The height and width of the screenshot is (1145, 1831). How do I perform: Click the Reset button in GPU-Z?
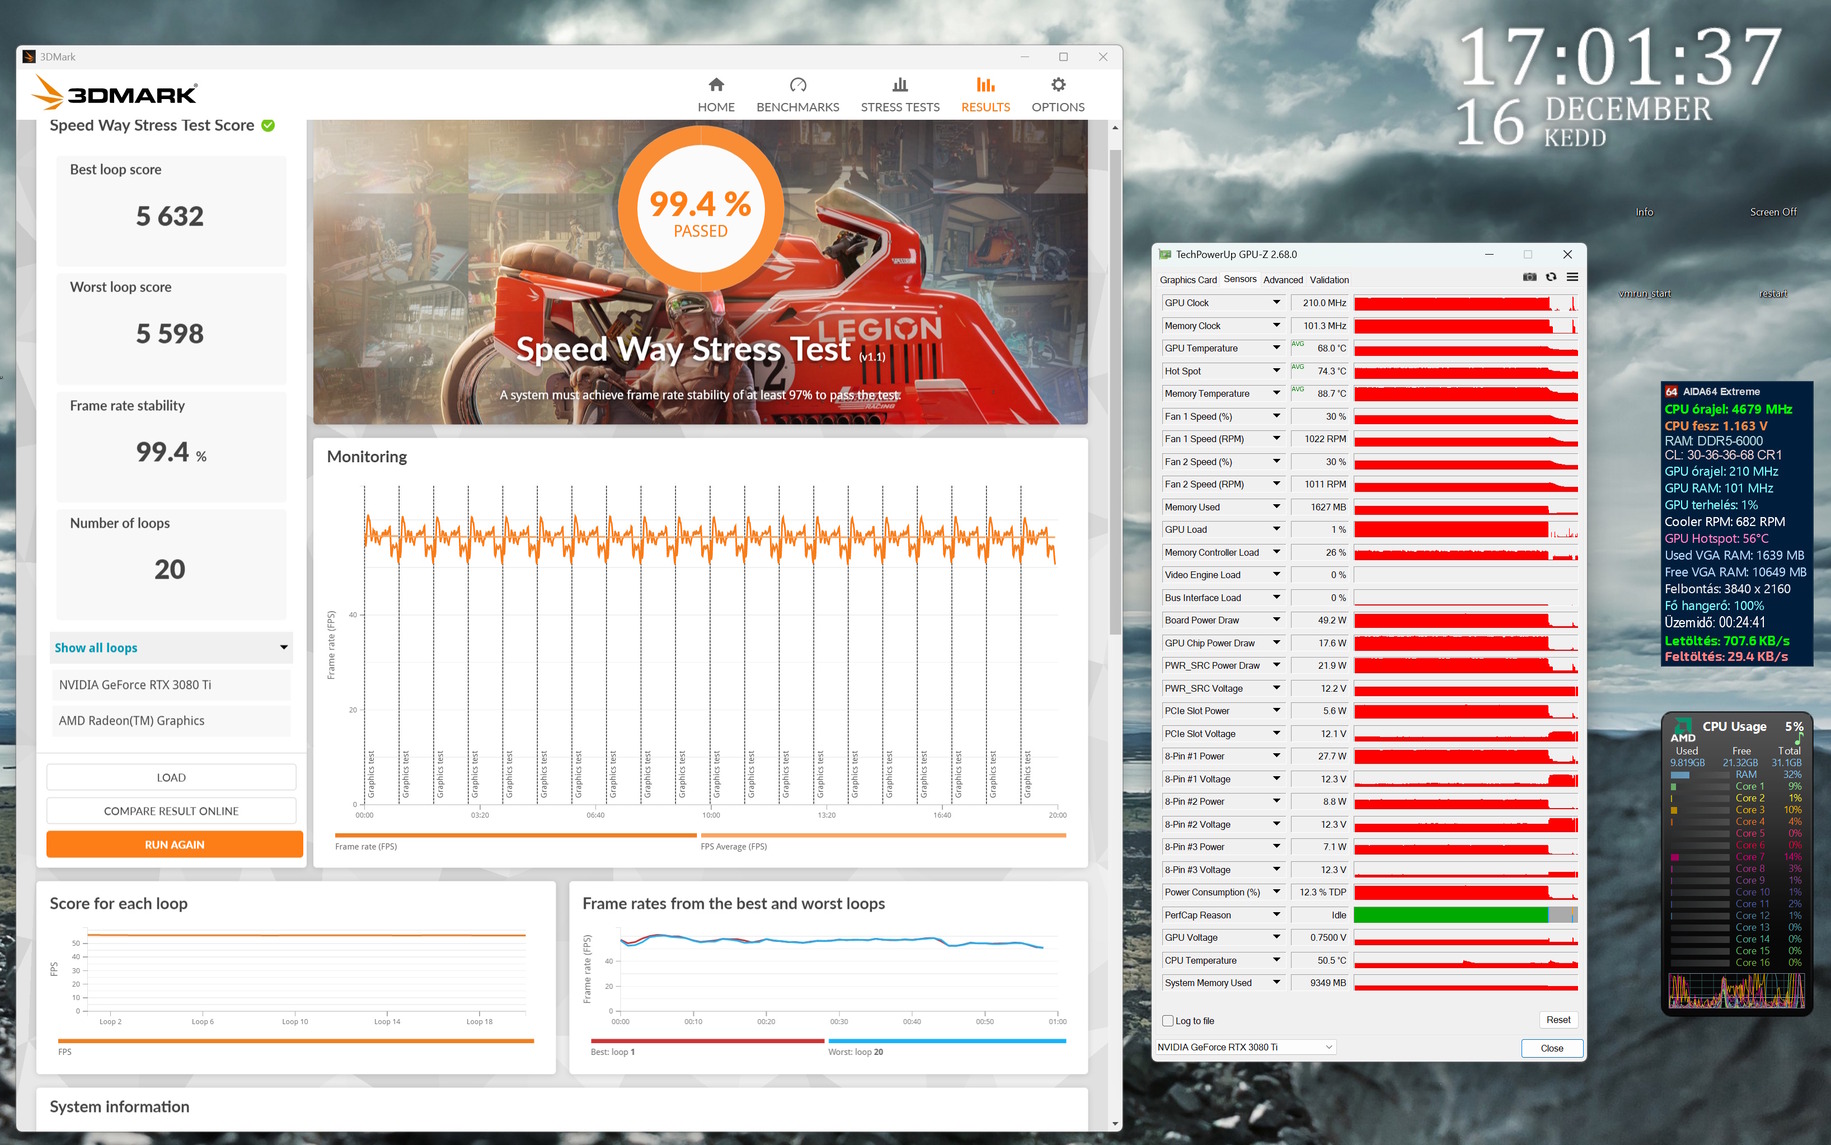(x=1558, y=1020)
